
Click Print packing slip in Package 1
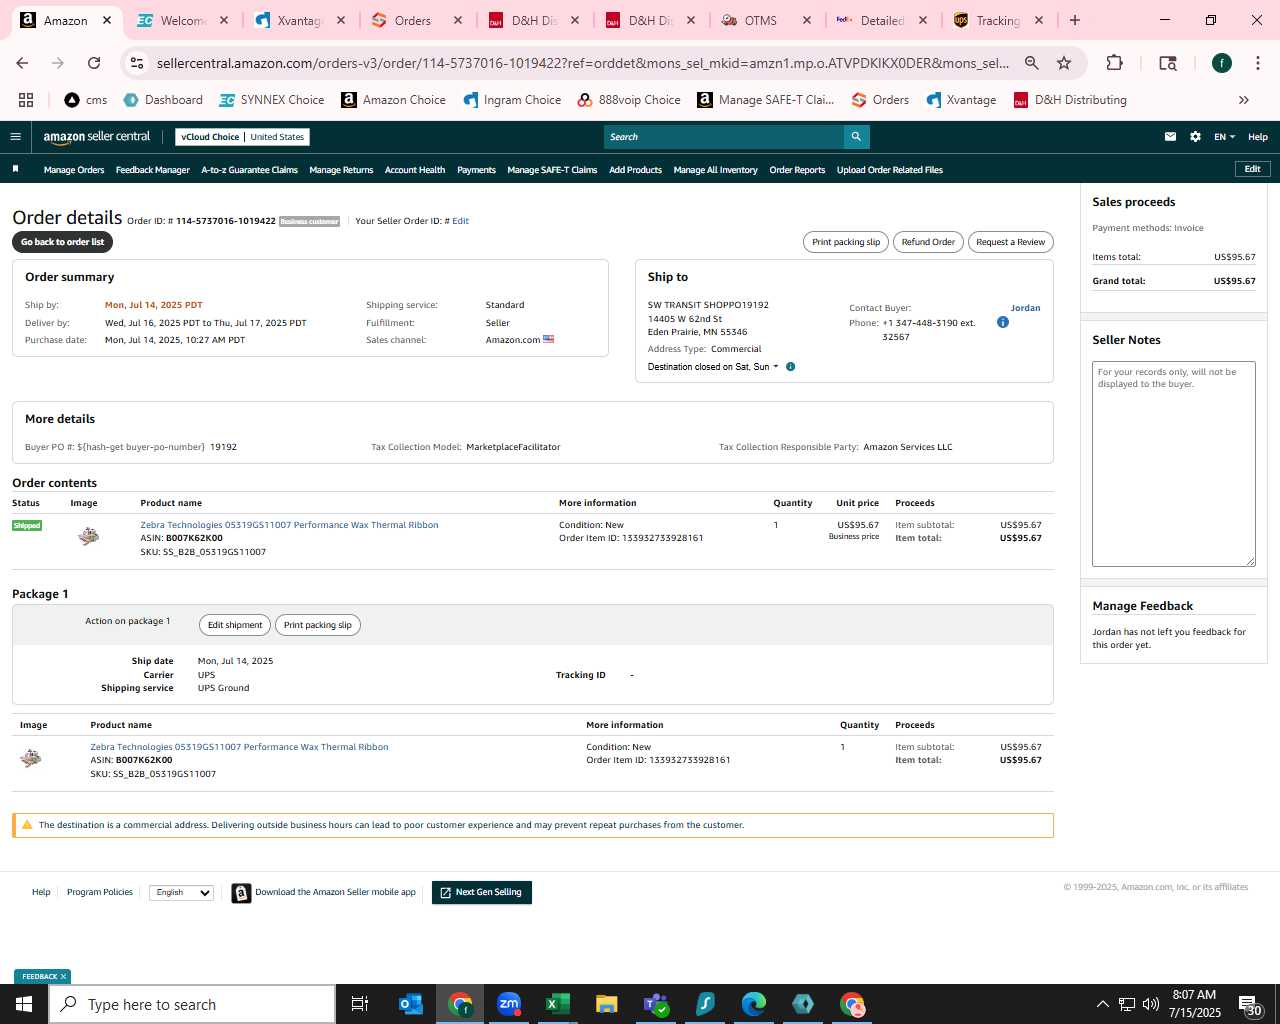point(318,625)
